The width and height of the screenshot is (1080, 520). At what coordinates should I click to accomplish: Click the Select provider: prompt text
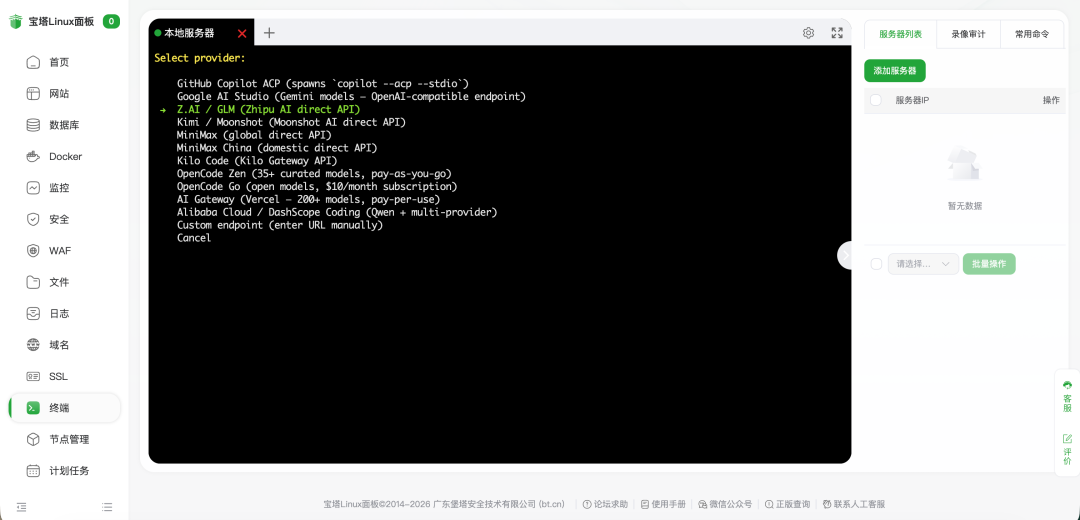[x=200, y=58]
